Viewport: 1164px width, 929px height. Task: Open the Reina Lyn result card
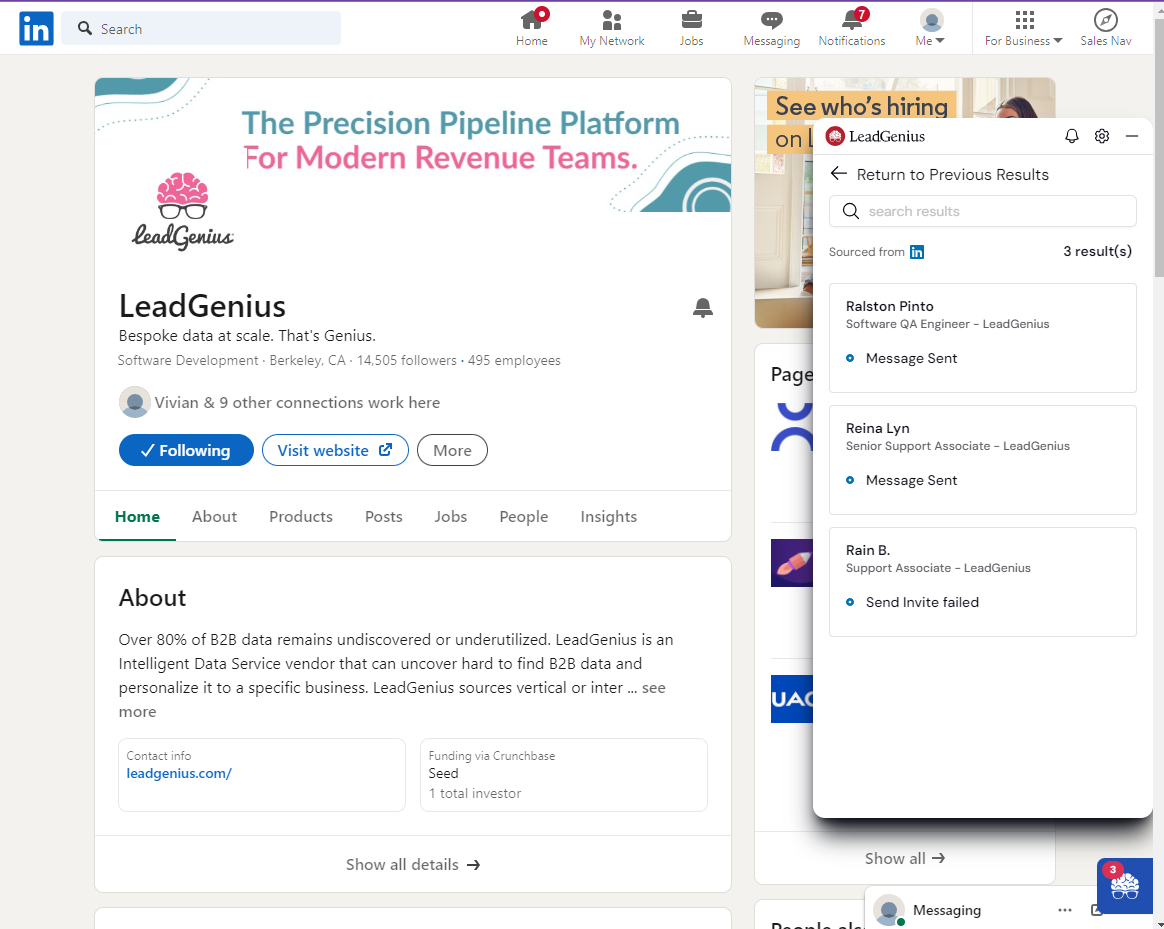tap(982, 460)
